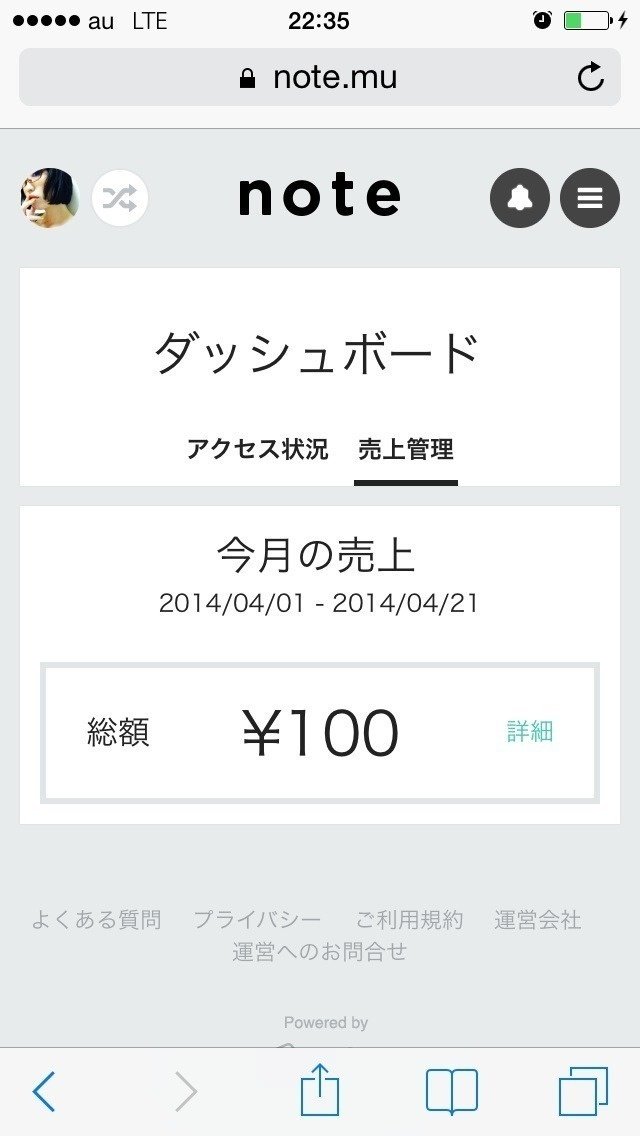
Task: Share the page using the share icon
Action: click(320, 1090)
